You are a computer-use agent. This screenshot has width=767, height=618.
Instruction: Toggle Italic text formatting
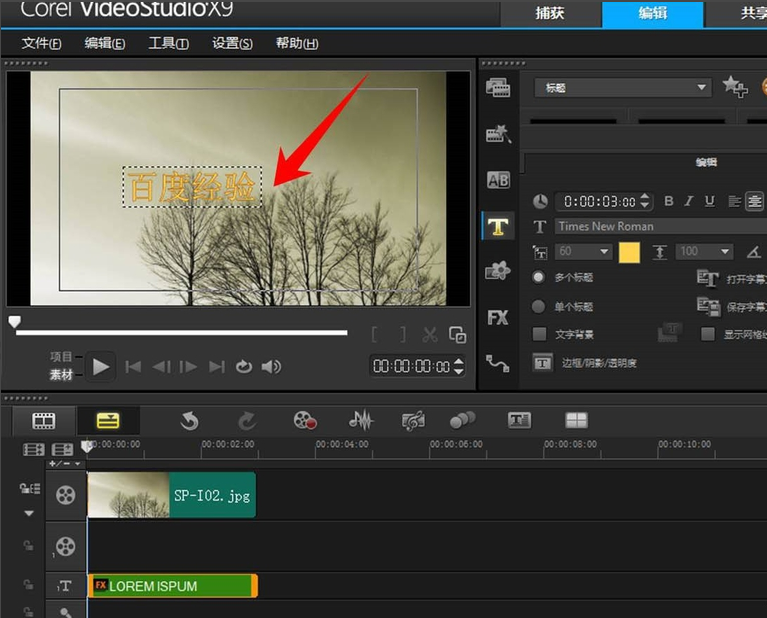tap(689, 201)
